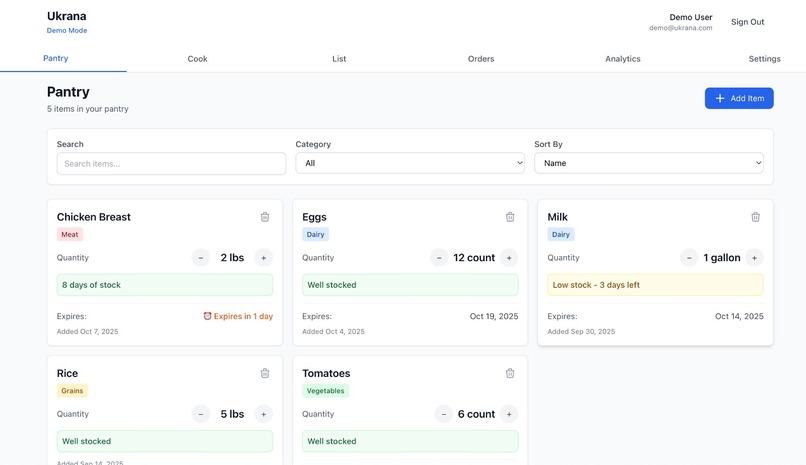Open the Analytics tab
The width and height of the screenshot is (806, 465).
click(622, 59)
